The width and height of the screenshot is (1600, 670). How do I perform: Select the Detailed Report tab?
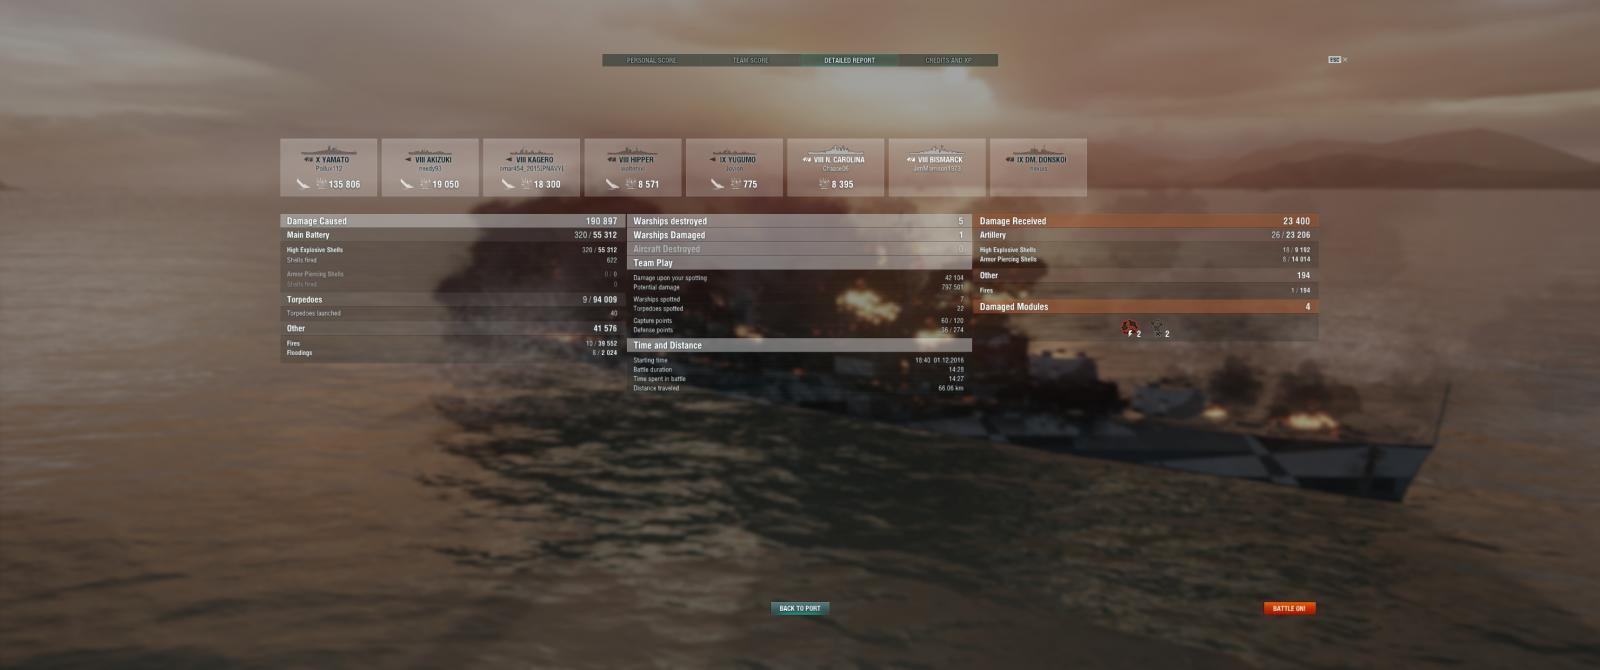(x=850, y=60)
